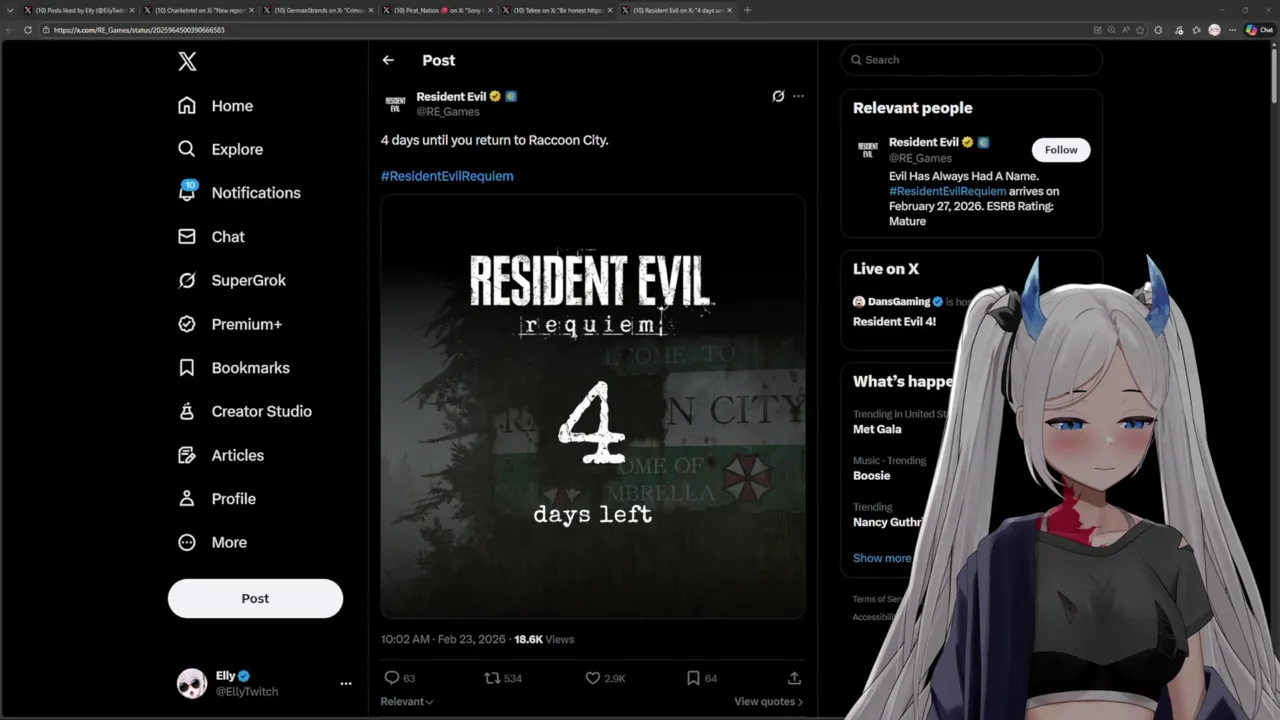Click the @RE_Games handle on the post
This screenshot has height=720, width=1280.
coord(448,112)
